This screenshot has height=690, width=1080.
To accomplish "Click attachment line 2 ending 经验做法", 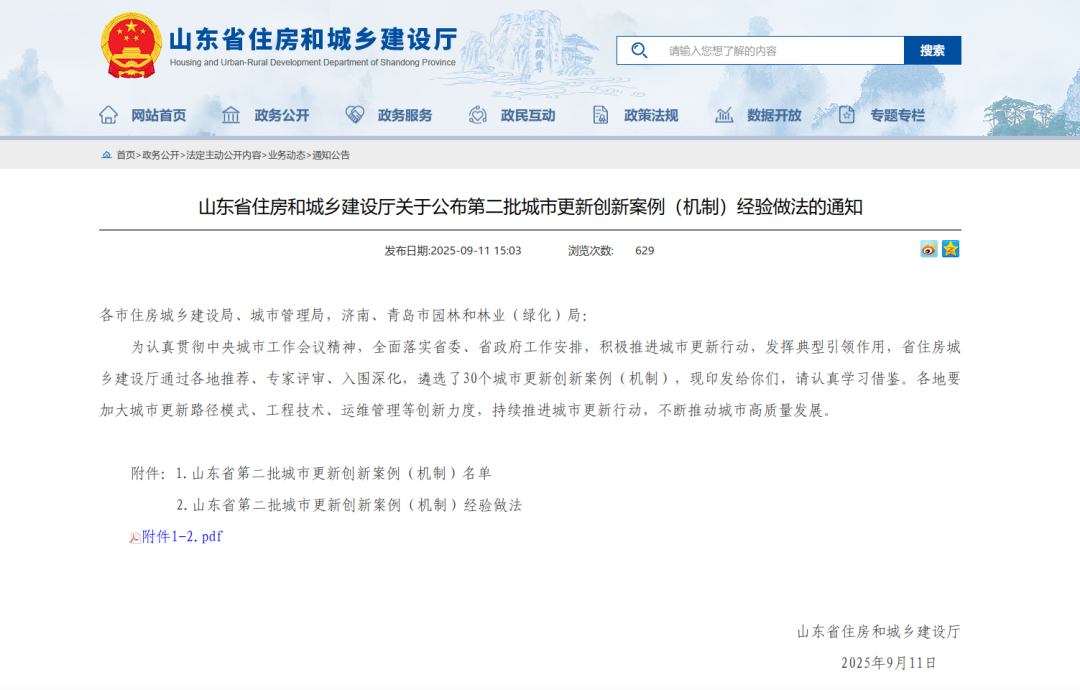I will [x=349, y=505].
